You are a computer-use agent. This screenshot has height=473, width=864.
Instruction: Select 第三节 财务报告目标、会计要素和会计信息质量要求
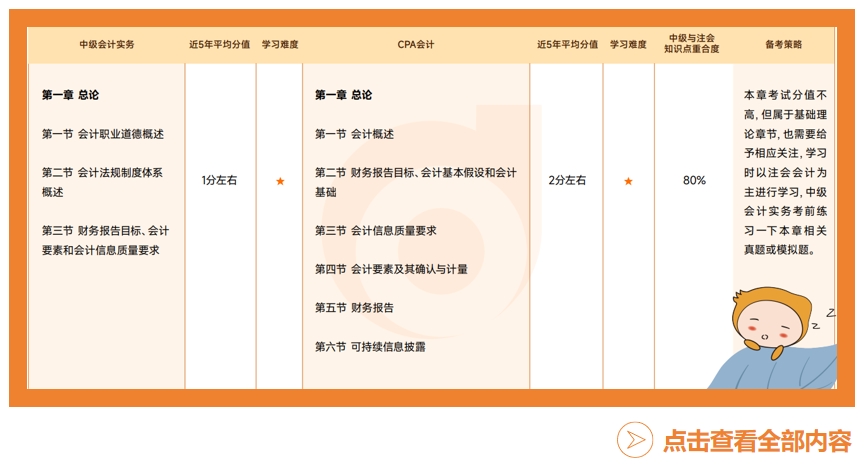pos(105,240)
